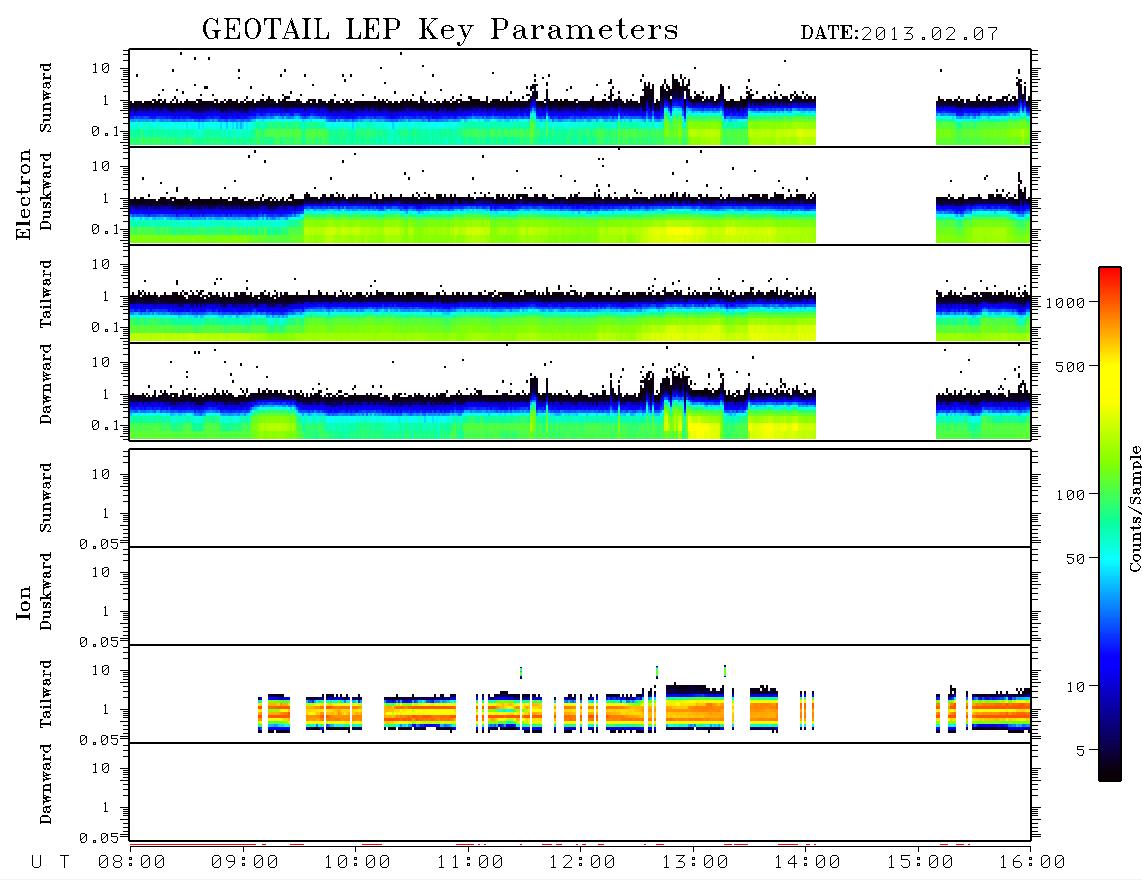Select the vertical "Ion" group label
Screen dimensions: 1142x880
tap(24, 602)
